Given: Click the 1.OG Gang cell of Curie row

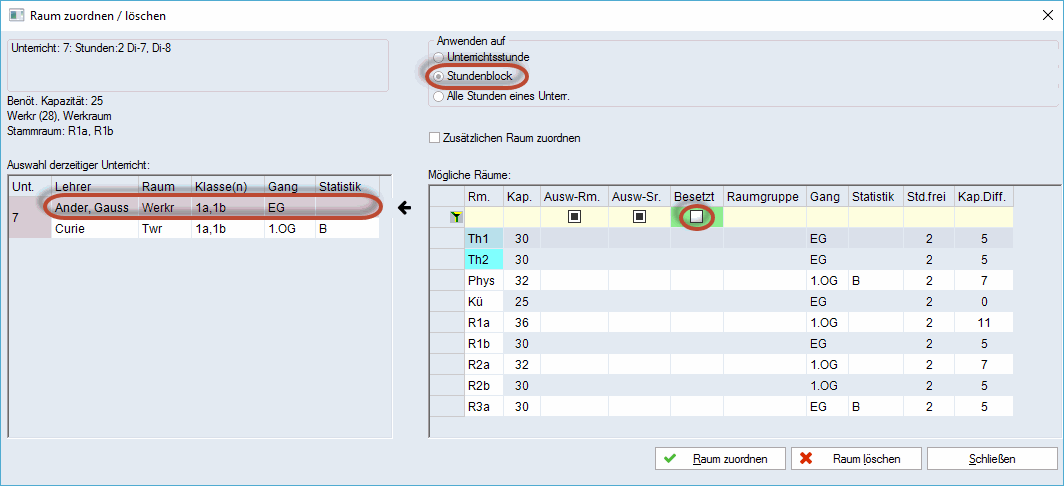Looking at the screenshot, I should coord(289,228).
